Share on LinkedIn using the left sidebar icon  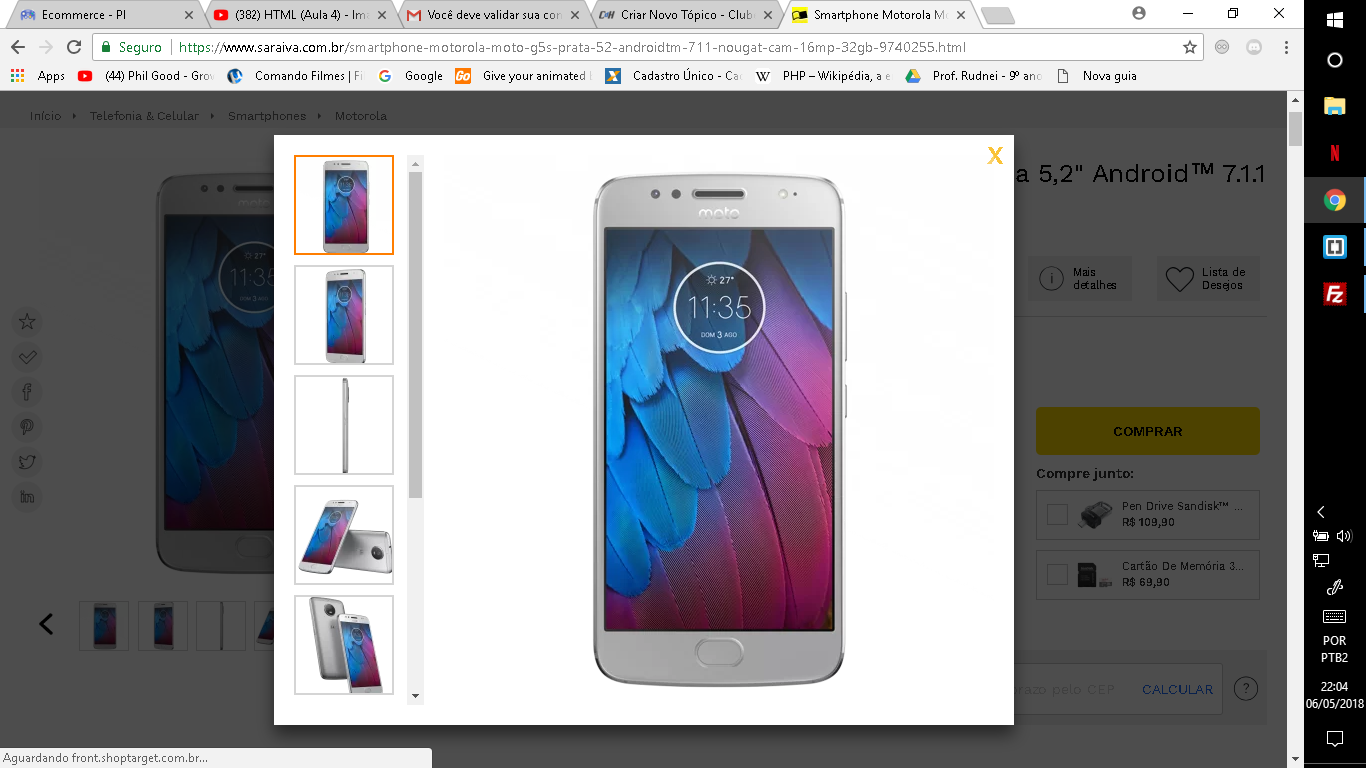[27, 497]
